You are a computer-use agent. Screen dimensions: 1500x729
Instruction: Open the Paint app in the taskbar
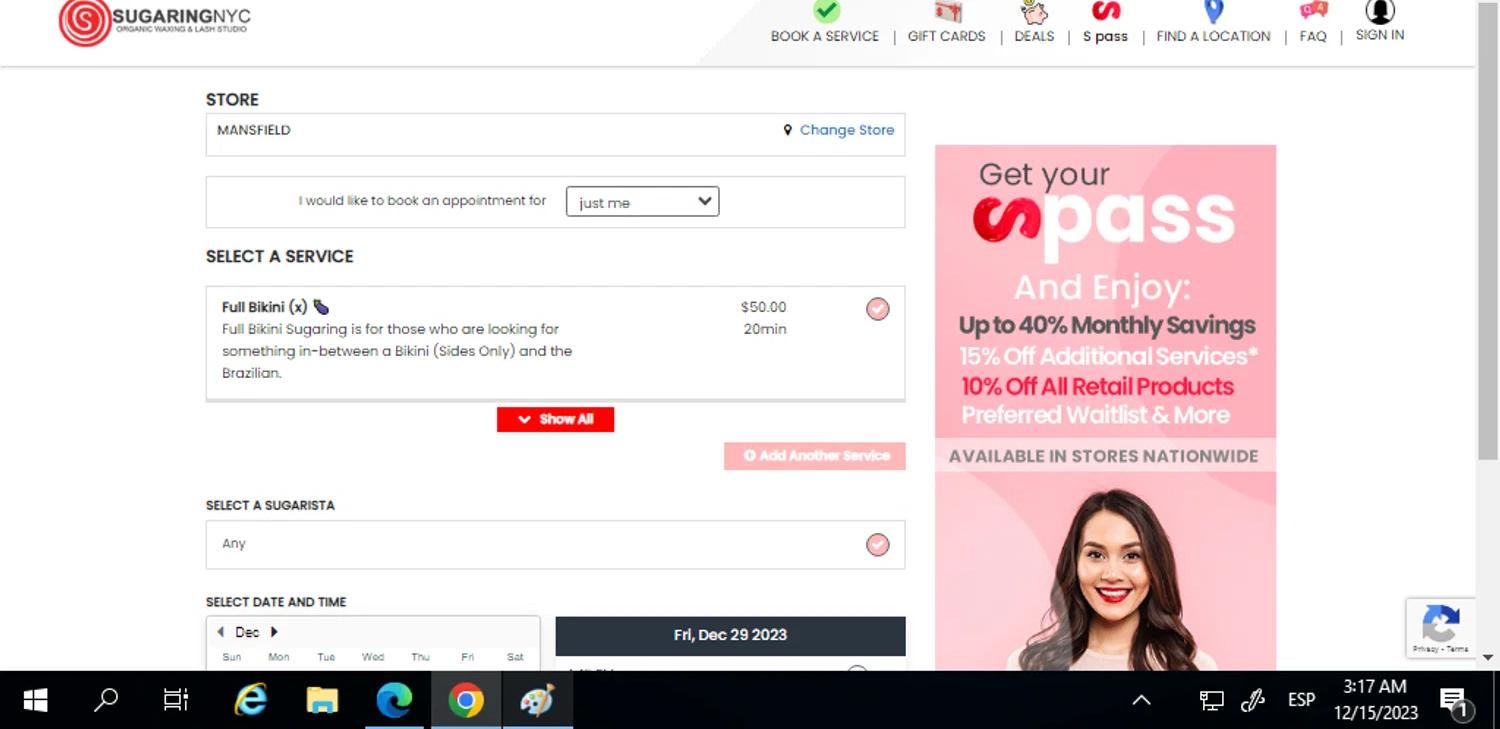pyautogui.click(x=538, y=700)
